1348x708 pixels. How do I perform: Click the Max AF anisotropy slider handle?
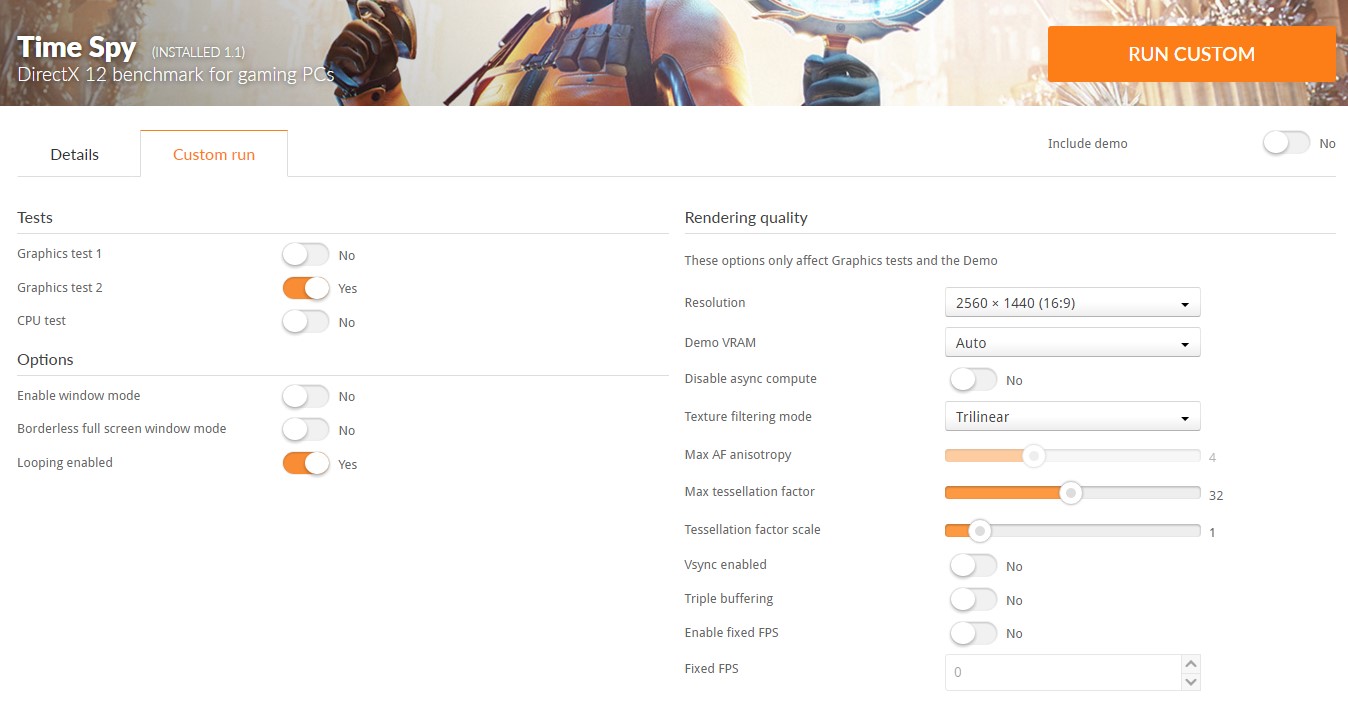[x=1033, y=456]
